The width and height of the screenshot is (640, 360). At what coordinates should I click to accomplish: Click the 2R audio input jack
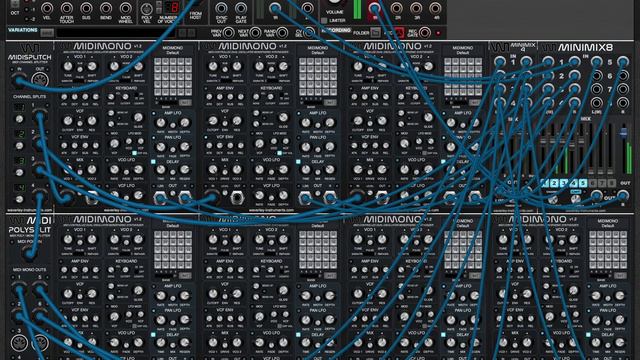tap(396, 8)
